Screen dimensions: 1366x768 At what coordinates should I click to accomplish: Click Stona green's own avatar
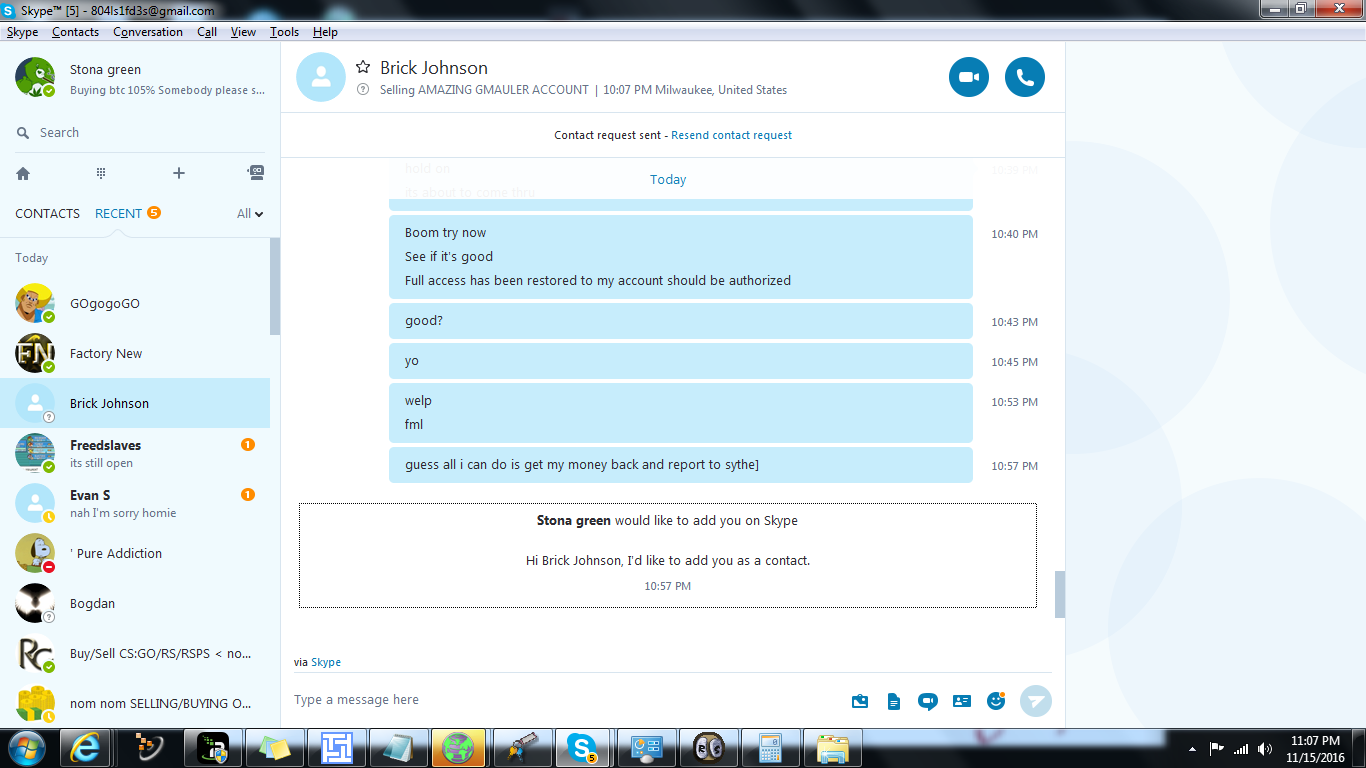[34, 78]
